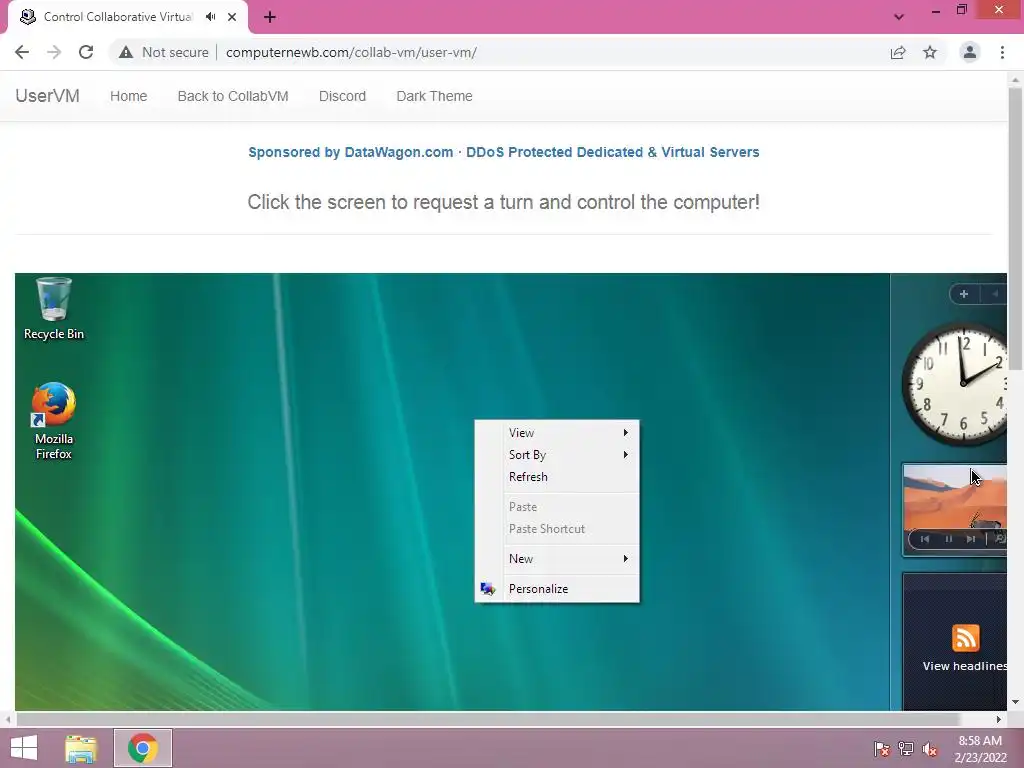Image resolution: width=1024 pixels, height=768 pixels.
Task: Go back in Chrome
Action: [x=22, y=52]
